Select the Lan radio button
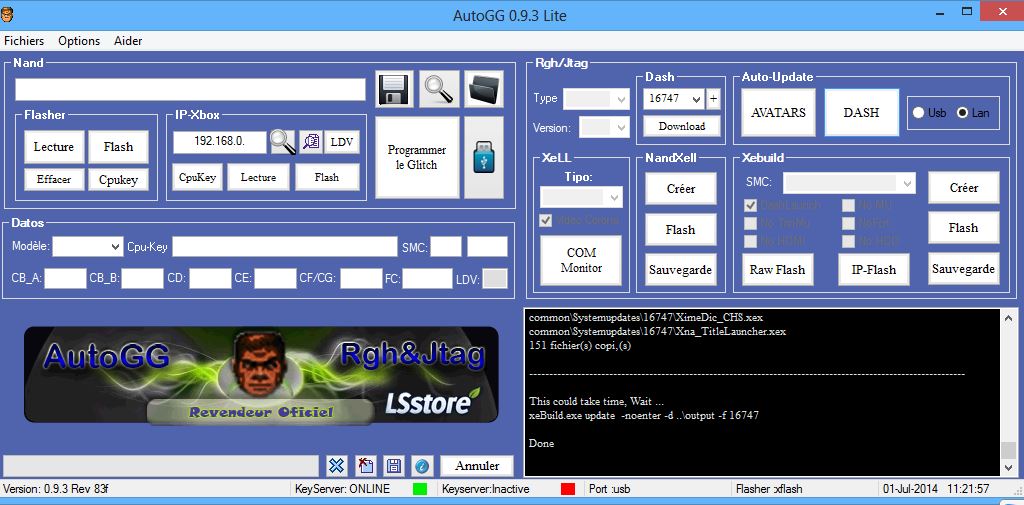1024x505 pixels. point(962,113)
